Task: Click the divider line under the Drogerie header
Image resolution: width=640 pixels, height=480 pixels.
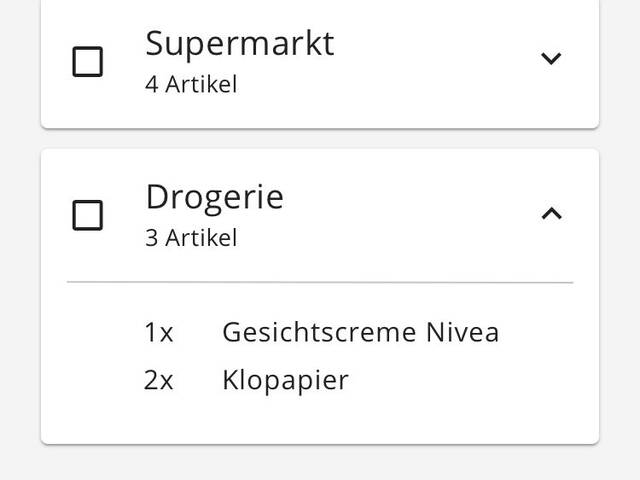Action: pos(320,283)
